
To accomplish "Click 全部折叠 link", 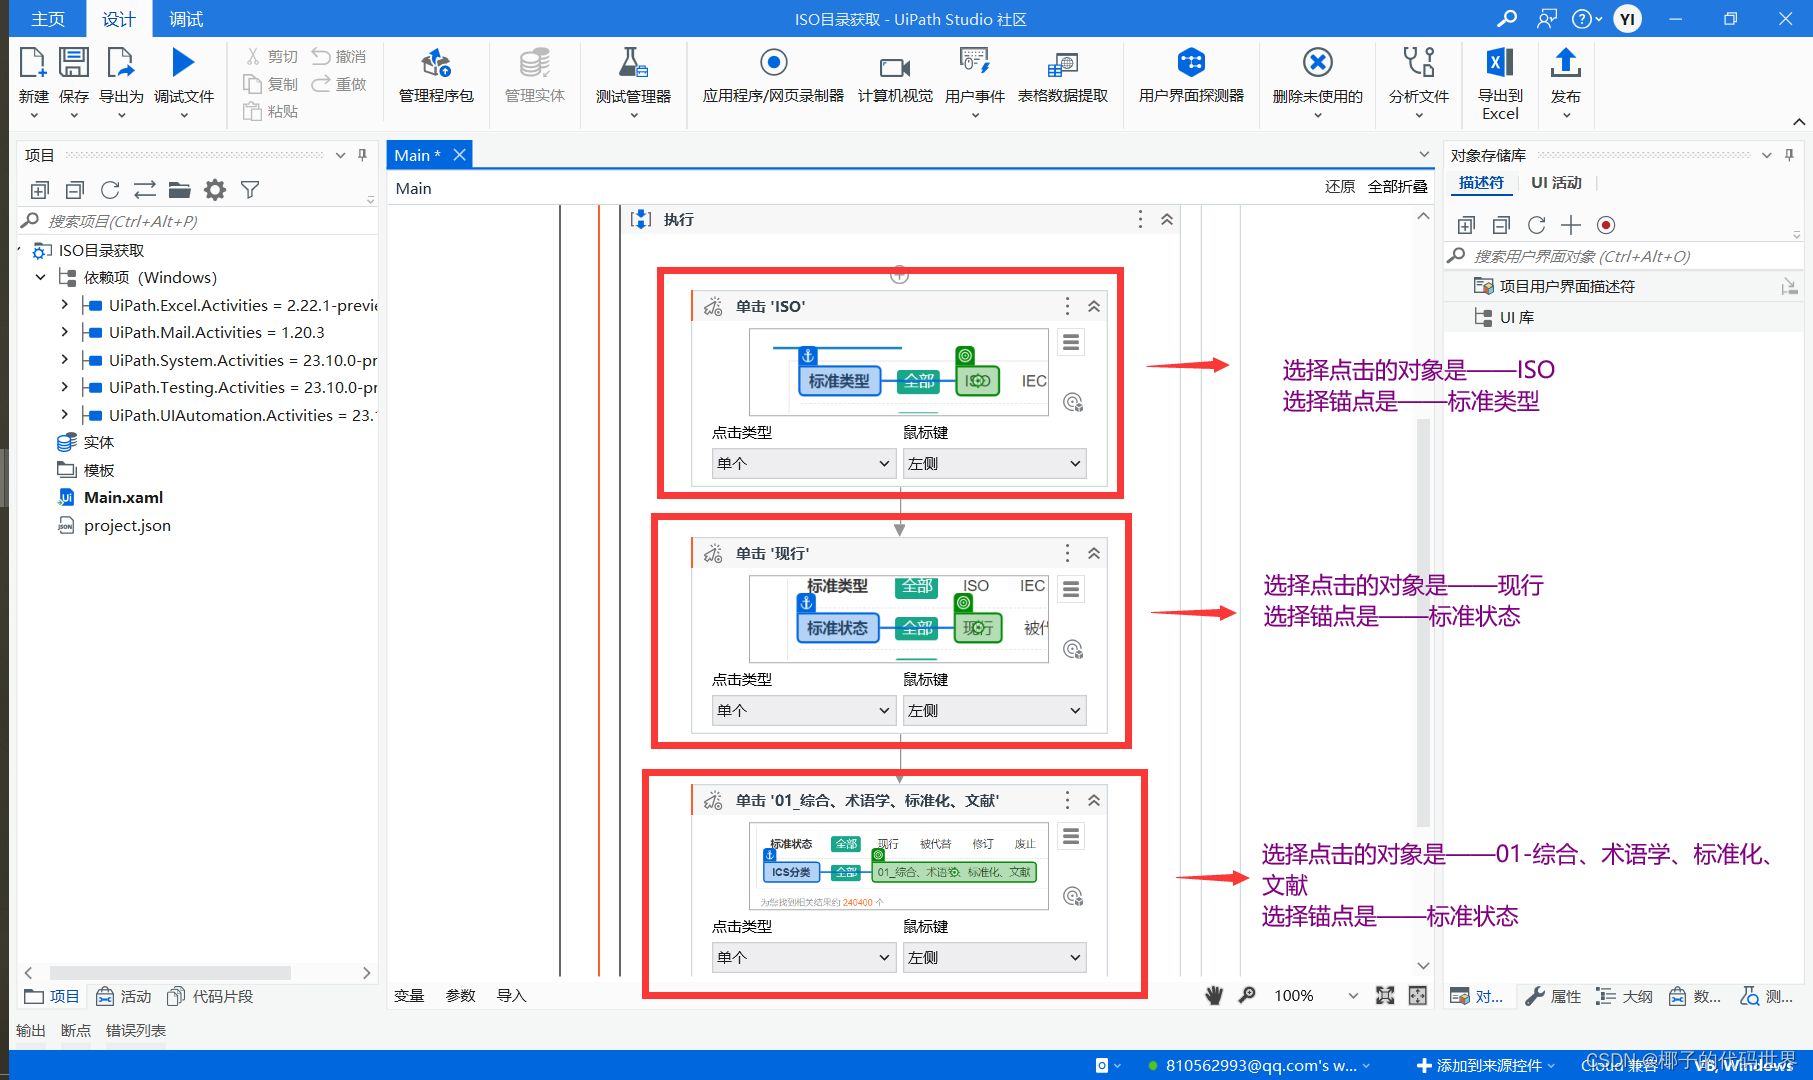I will [1397, 187].
